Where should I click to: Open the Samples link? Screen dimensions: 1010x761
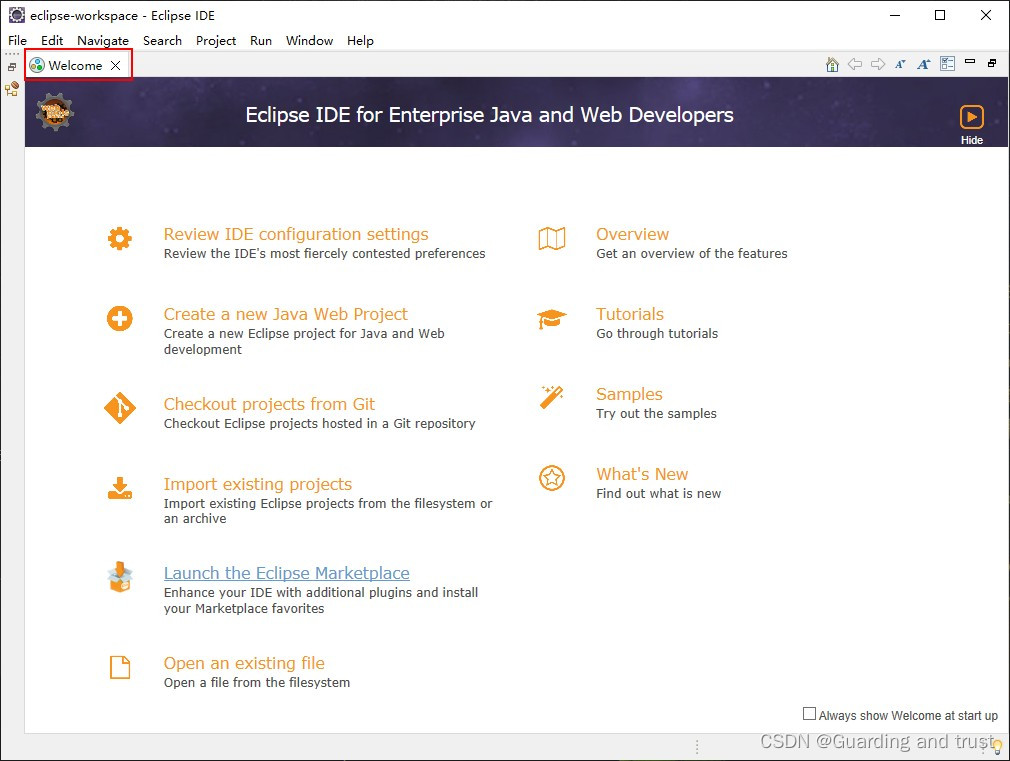pos(629,394)
